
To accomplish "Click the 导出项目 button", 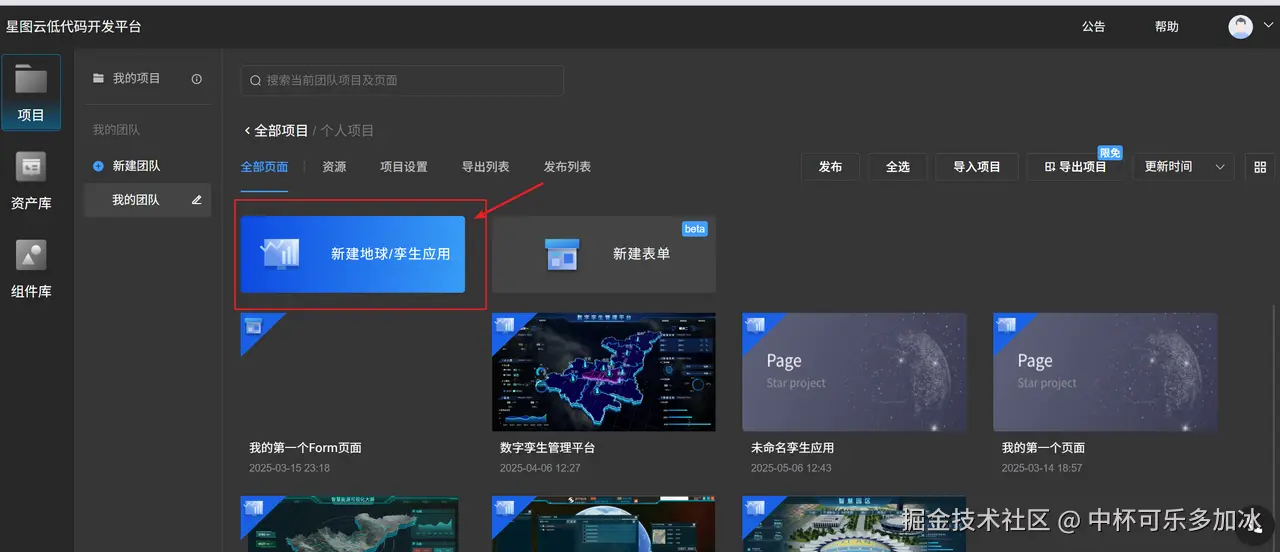I will pos(1076,167).
